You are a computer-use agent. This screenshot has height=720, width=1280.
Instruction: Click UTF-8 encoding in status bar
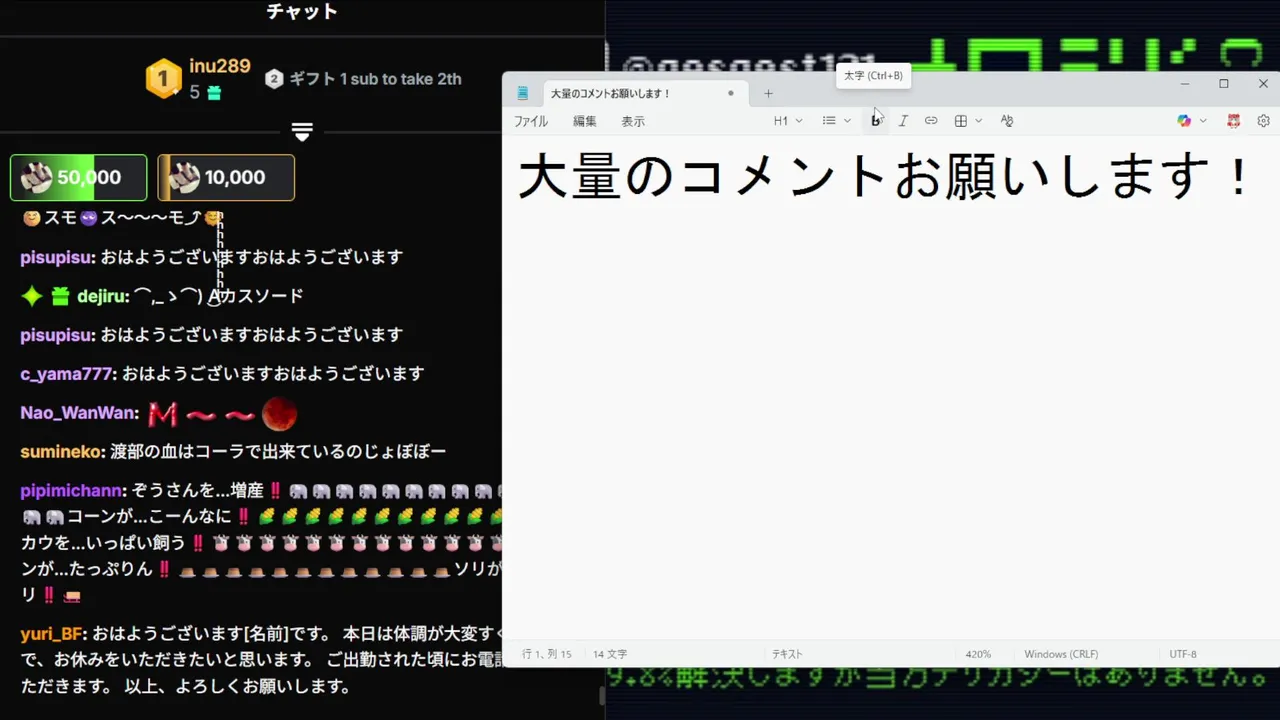pos(1183,654)
